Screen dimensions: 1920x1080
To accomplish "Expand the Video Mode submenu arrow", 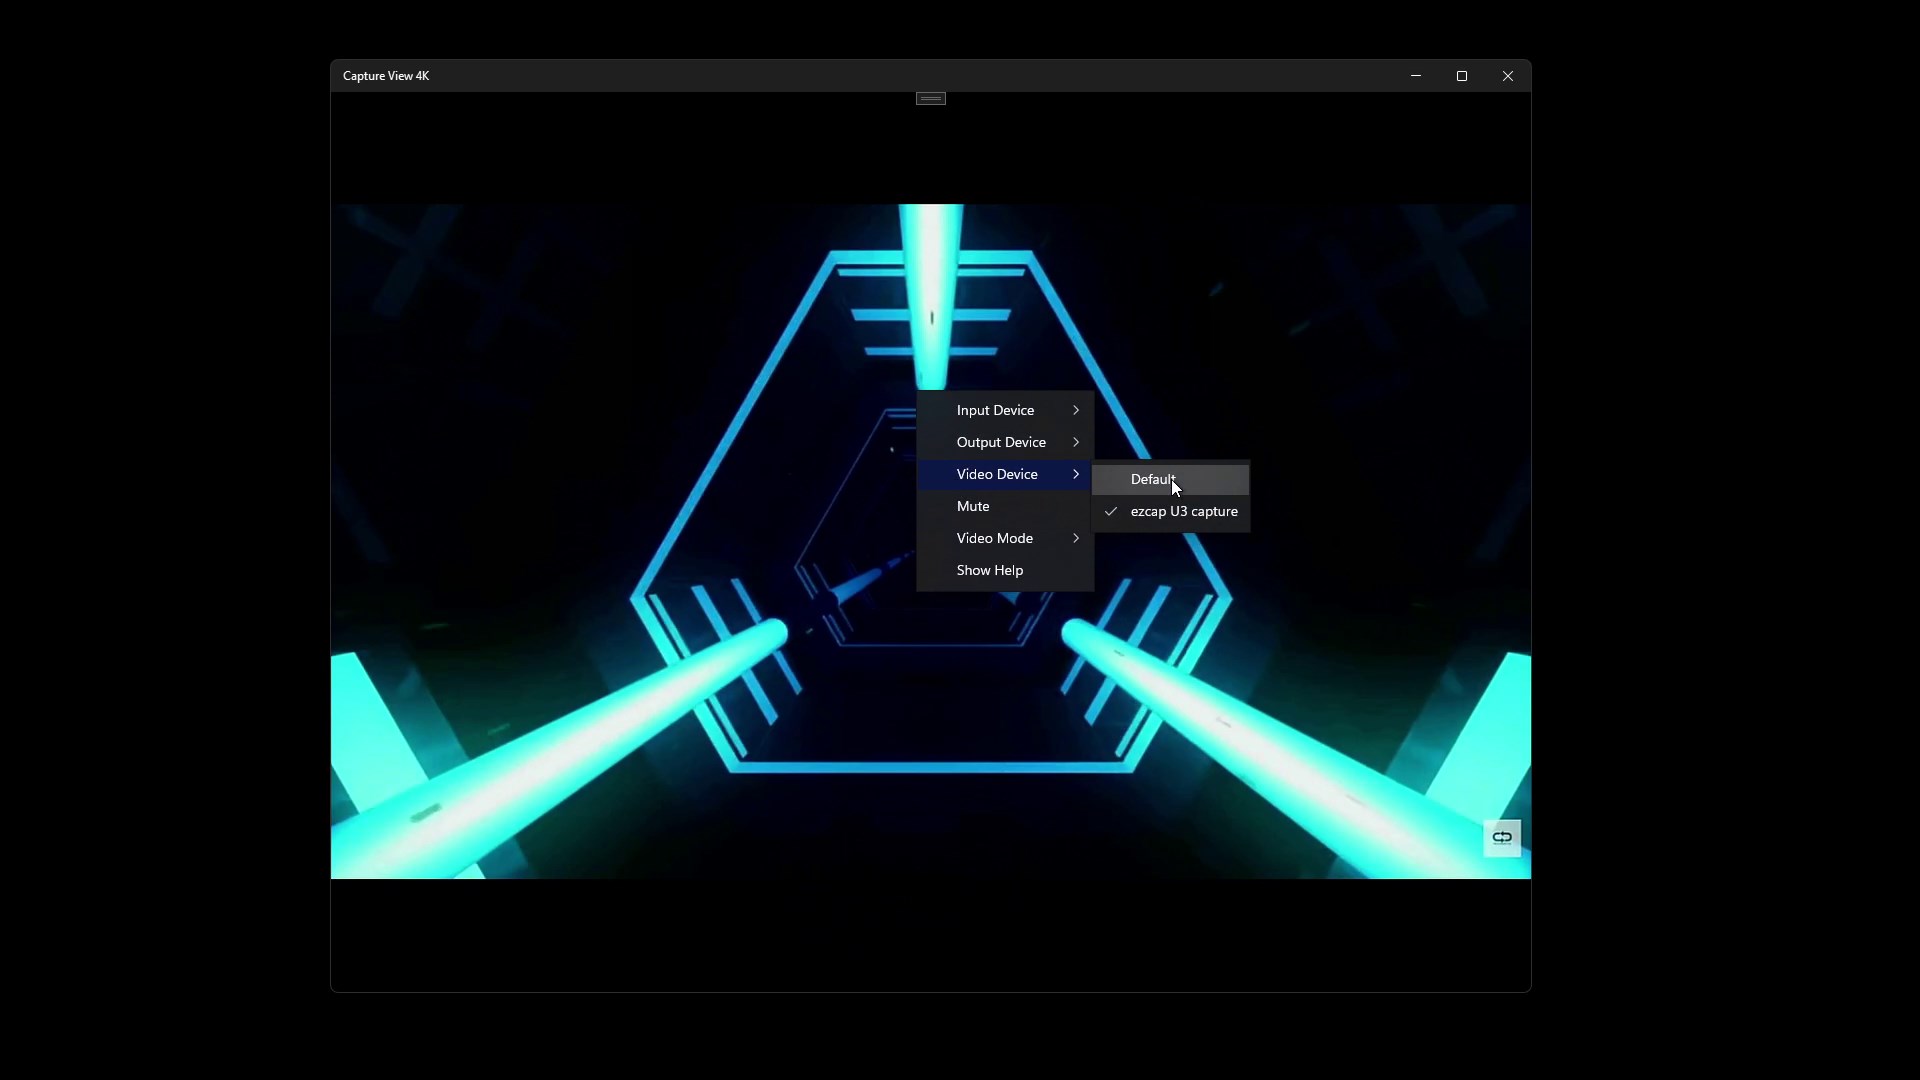I will click(x=1076, y=539).
